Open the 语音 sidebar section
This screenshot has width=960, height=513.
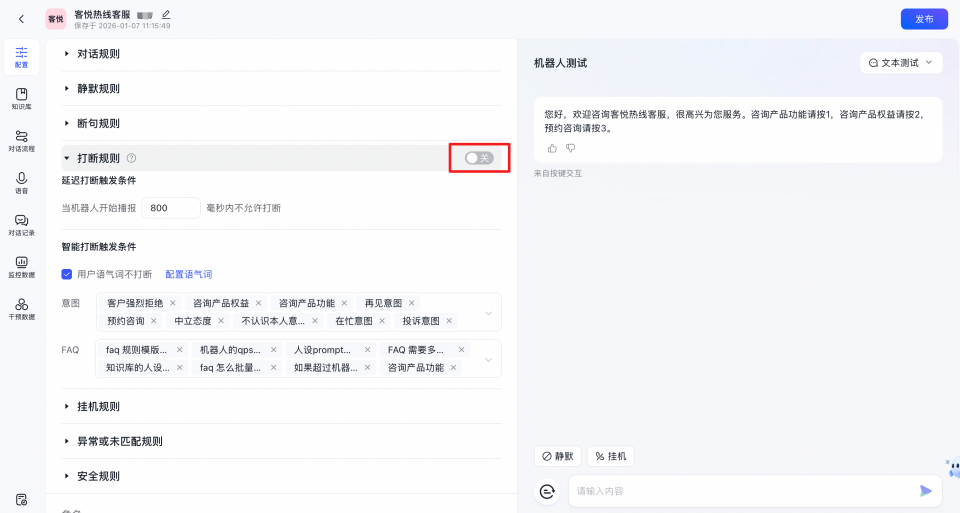pyautogui.click(x=21, y=183)
